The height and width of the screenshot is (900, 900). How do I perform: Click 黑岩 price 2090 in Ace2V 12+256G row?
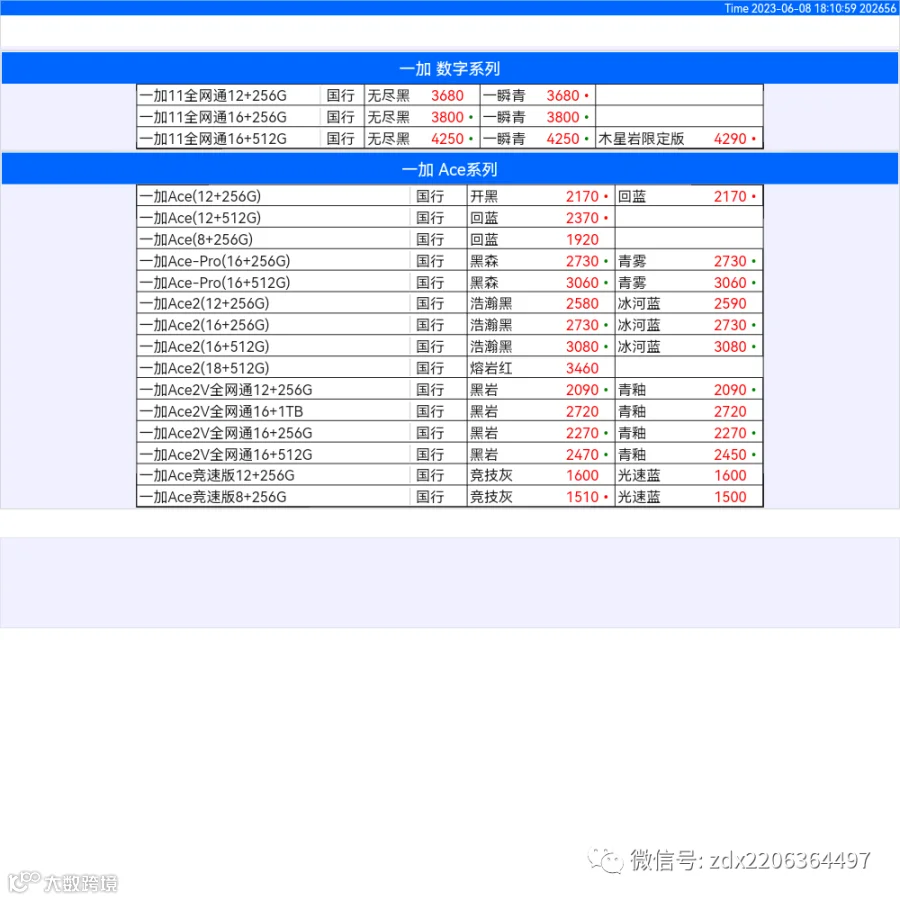(582, 390)
